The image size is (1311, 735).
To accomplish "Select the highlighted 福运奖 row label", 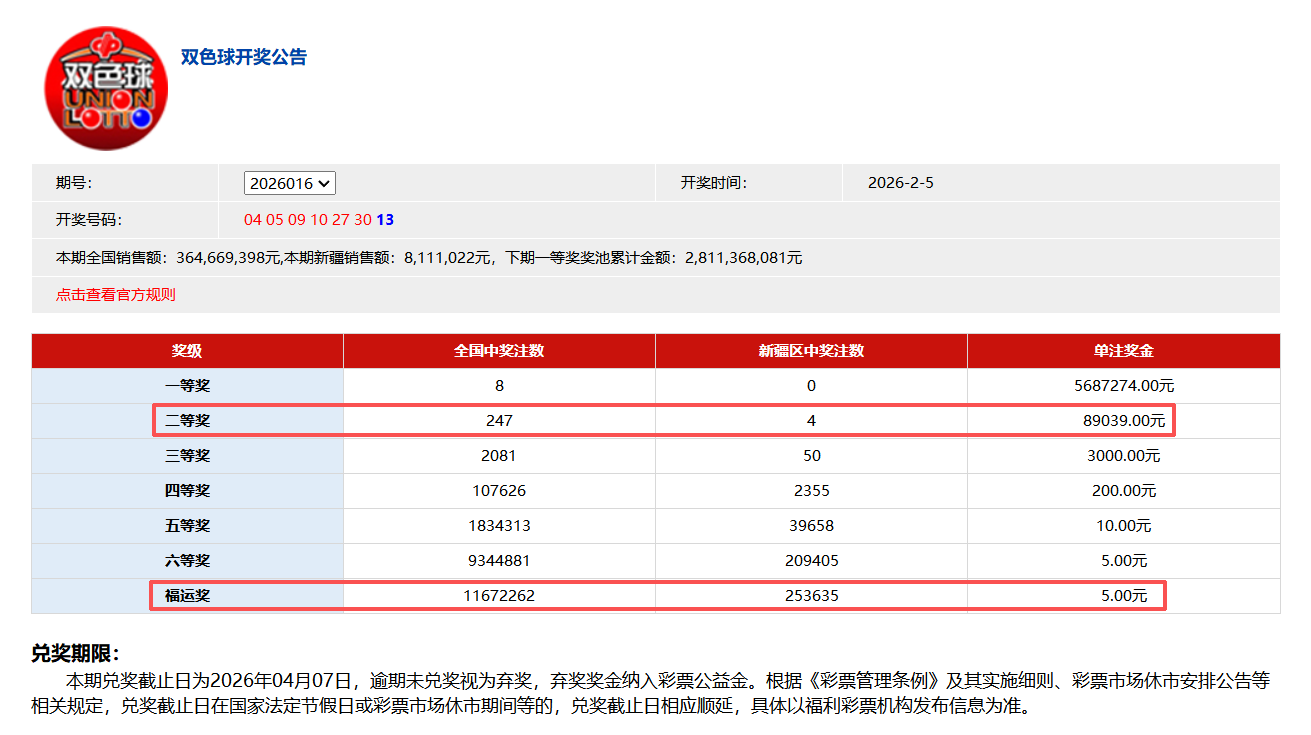I will [x=187, y=596].
